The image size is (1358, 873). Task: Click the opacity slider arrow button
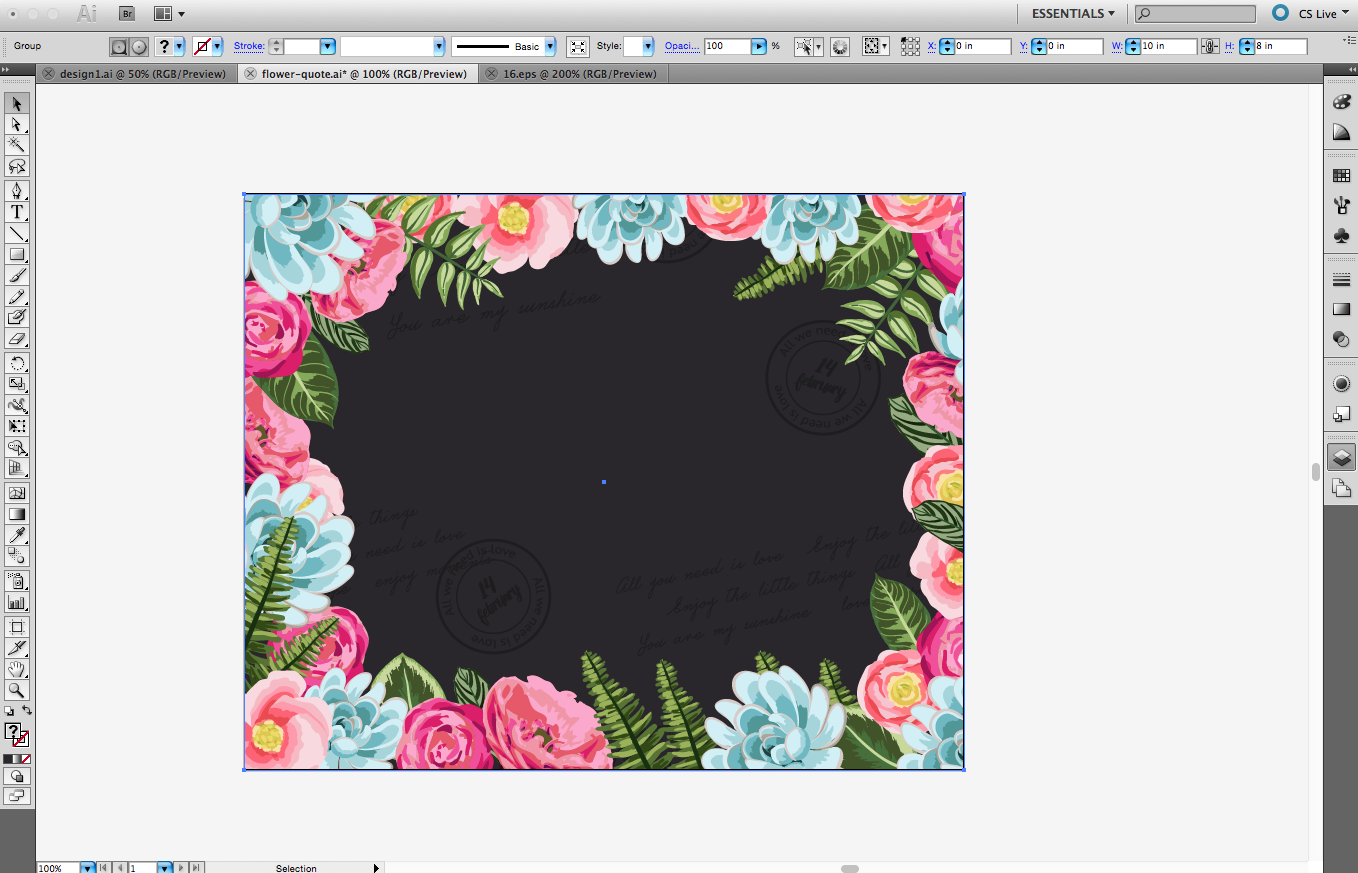tap(759, 47)
